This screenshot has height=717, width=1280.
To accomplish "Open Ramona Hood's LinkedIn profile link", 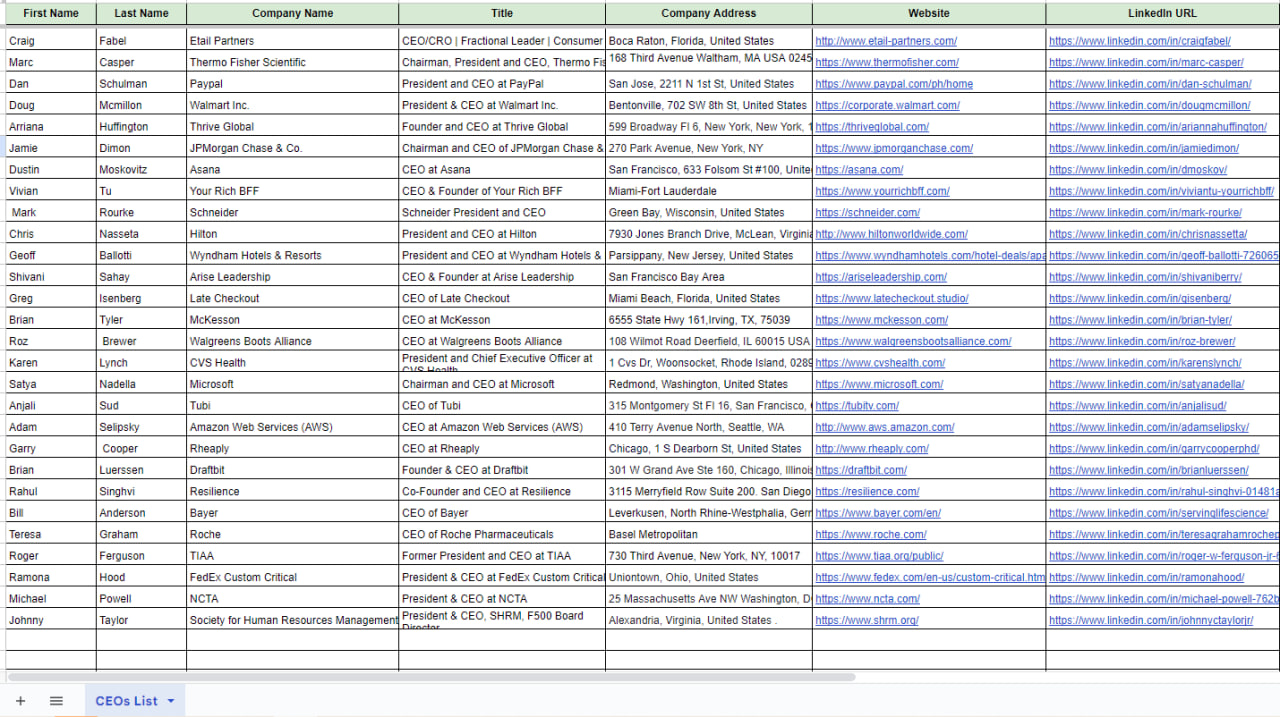I will 1147,578.
